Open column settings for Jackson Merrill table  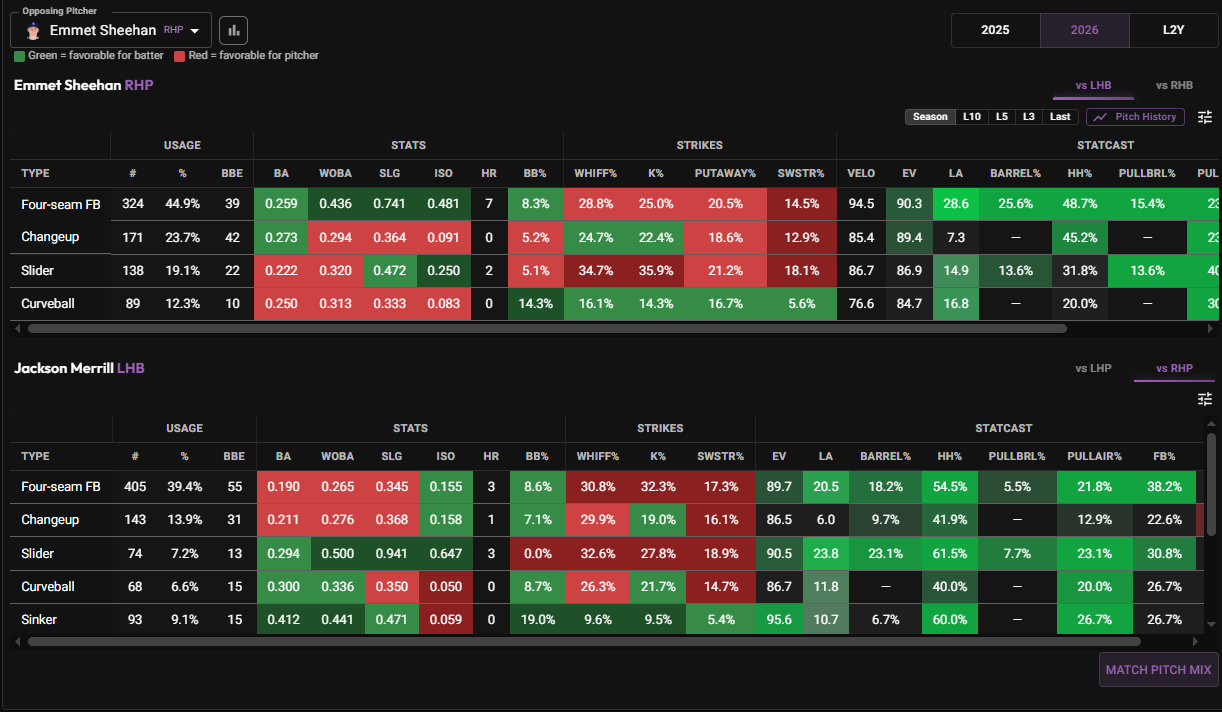click(1204, 399)
